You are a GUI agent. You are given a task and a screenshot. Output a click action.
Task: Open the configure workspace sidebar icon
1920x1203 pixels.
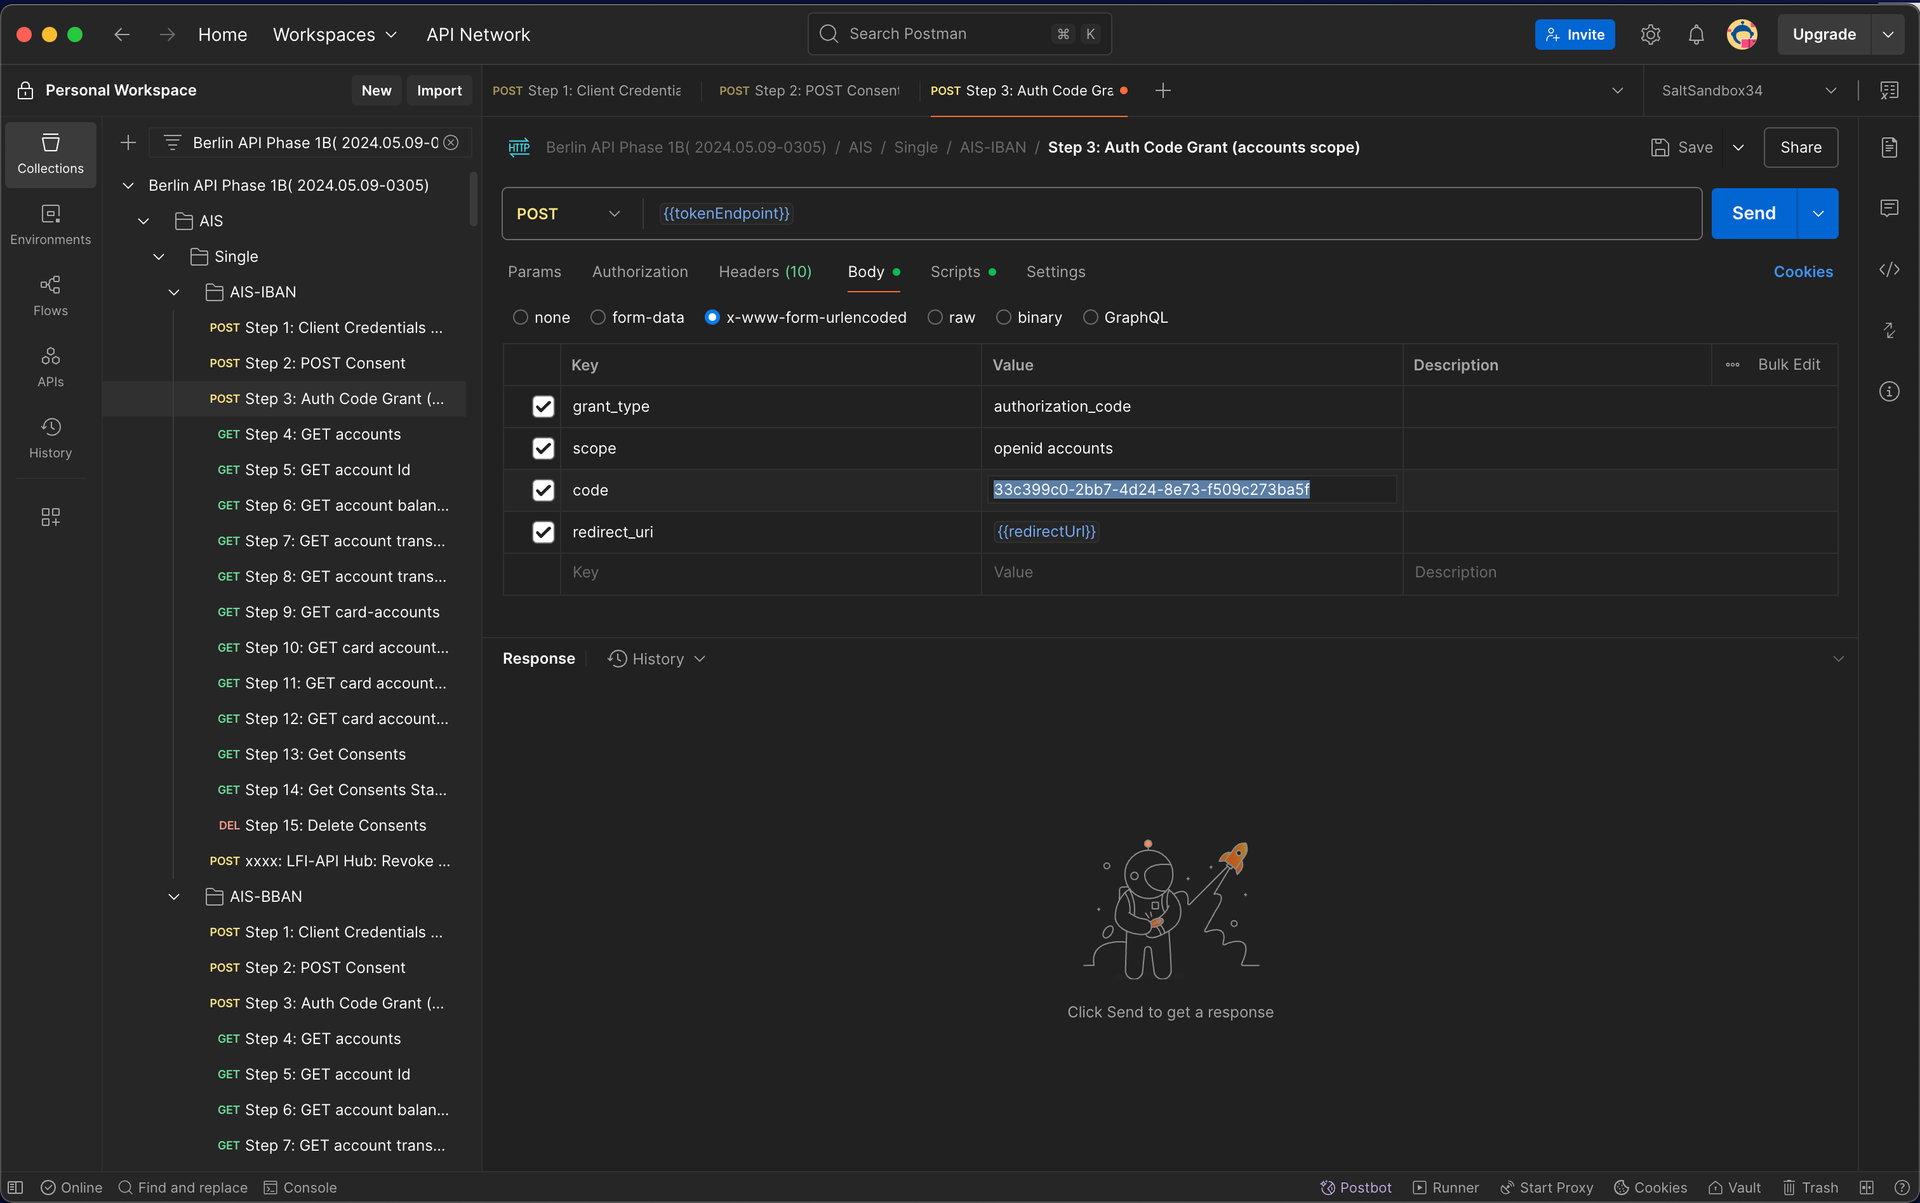pyautogui.click(x=50, y=517)
